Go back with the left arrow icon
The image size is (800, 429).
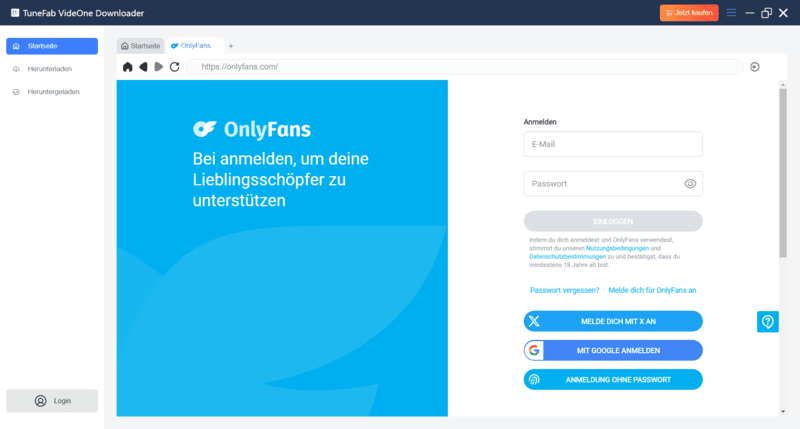[x=143, y=67]
